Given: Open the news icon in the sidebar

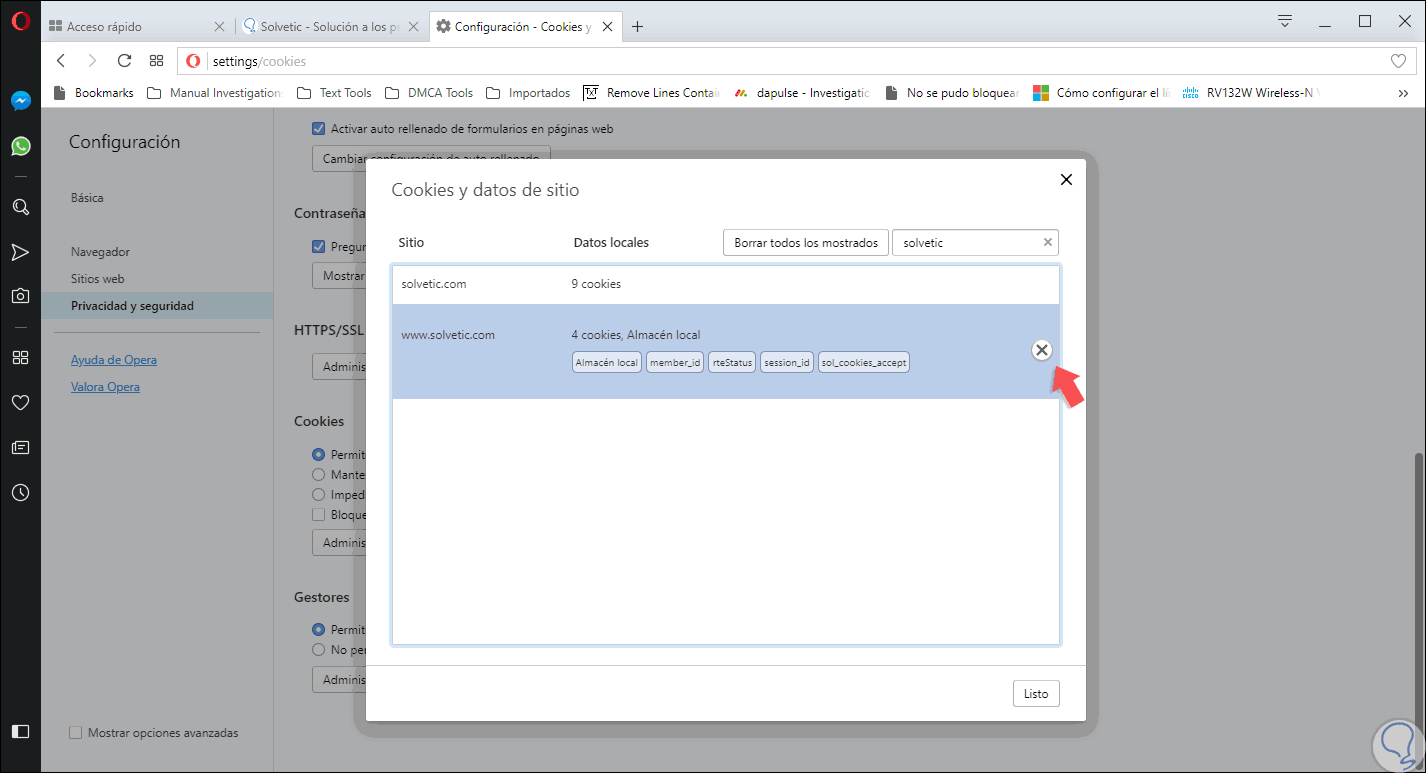Looking at the screenshot, I should coord(21,448).
